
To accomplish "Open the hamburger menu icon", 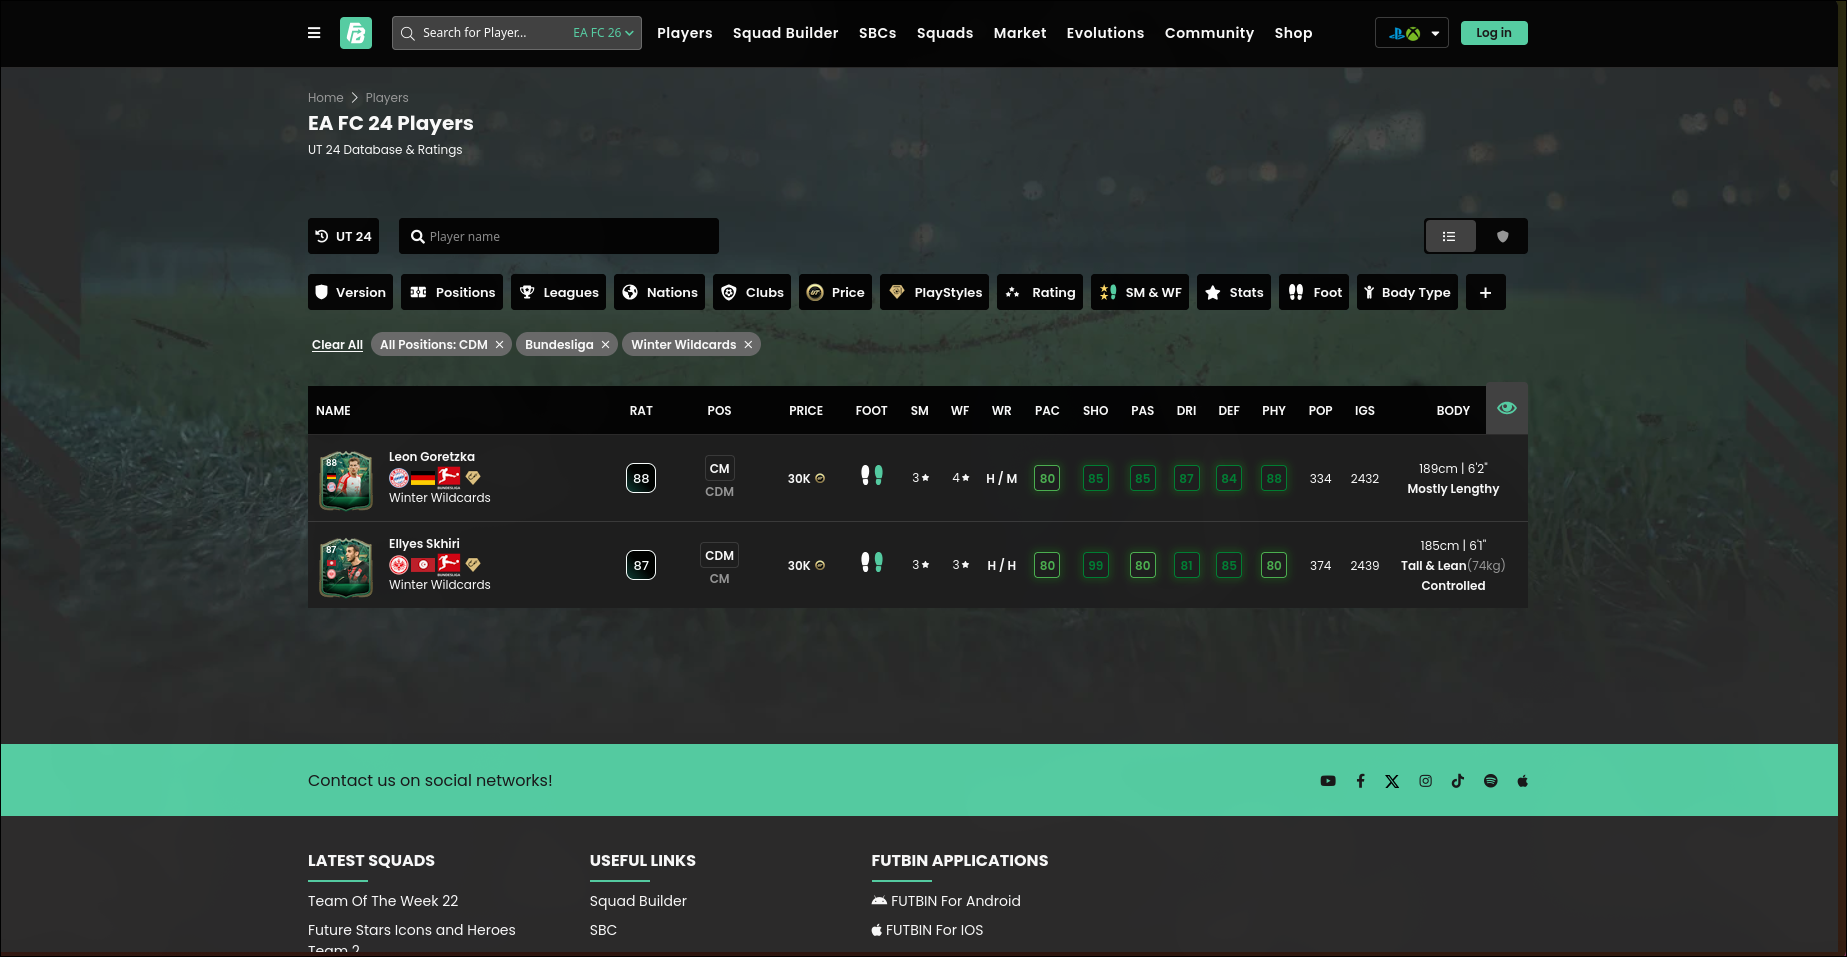I will pos(314,33).
